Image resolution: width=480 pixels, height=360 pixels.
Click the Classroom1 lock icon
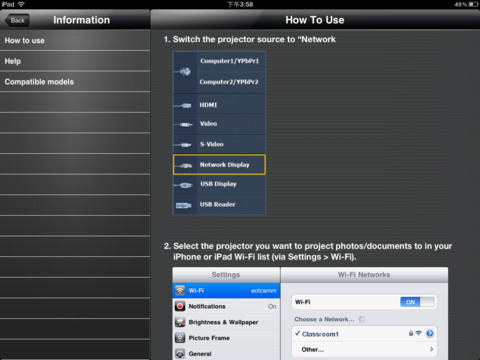click(411, 333)
